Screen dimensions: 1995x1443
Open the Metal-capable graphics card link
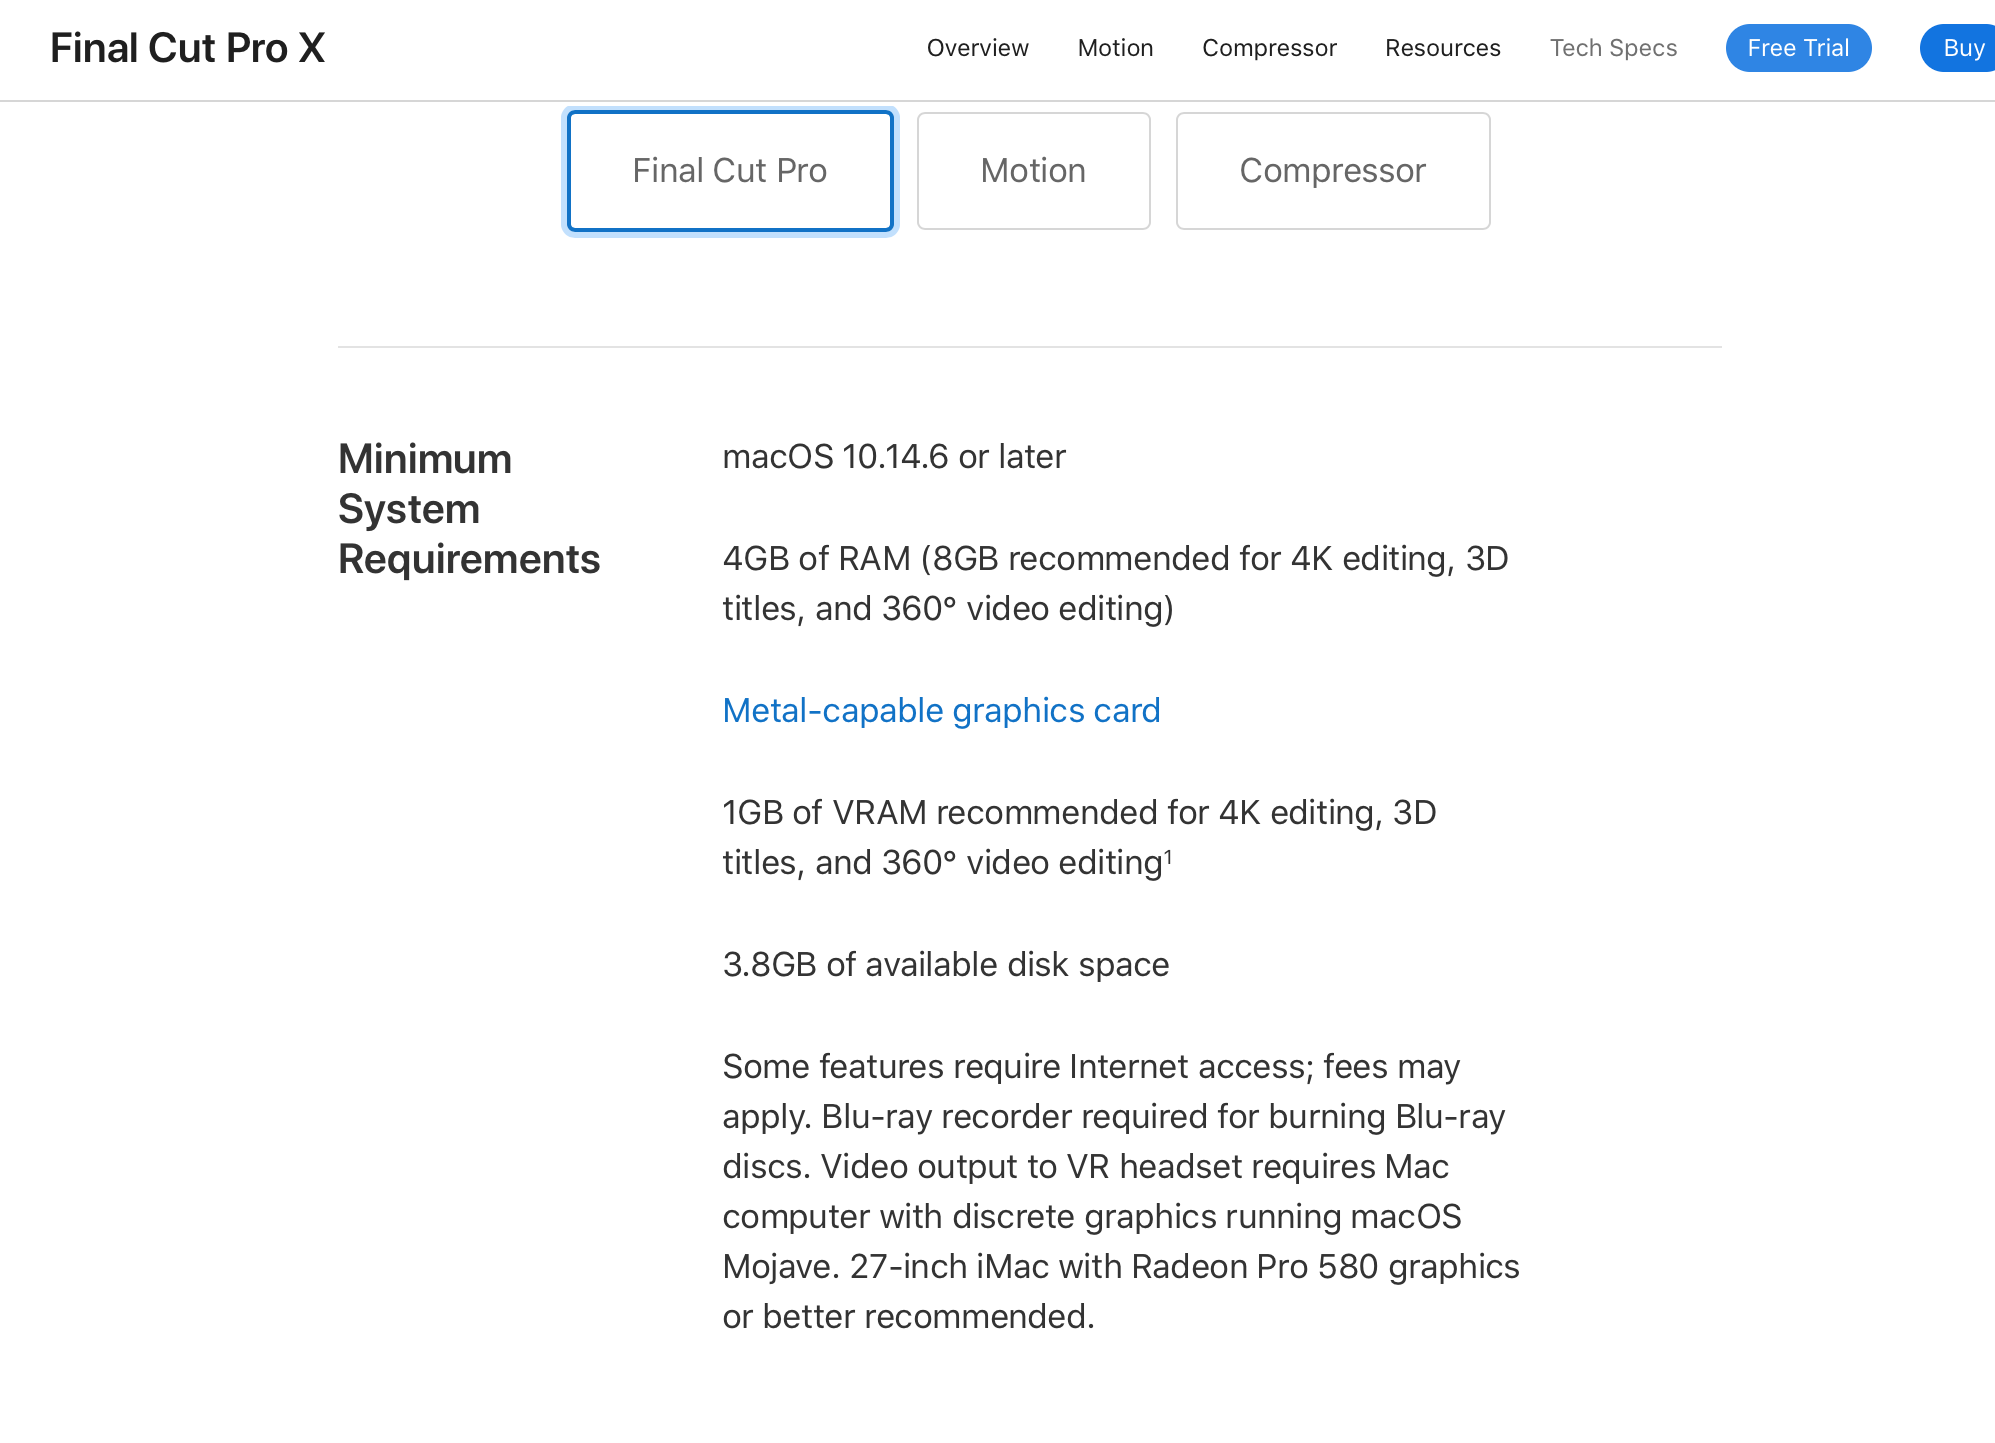pos(941,710)
